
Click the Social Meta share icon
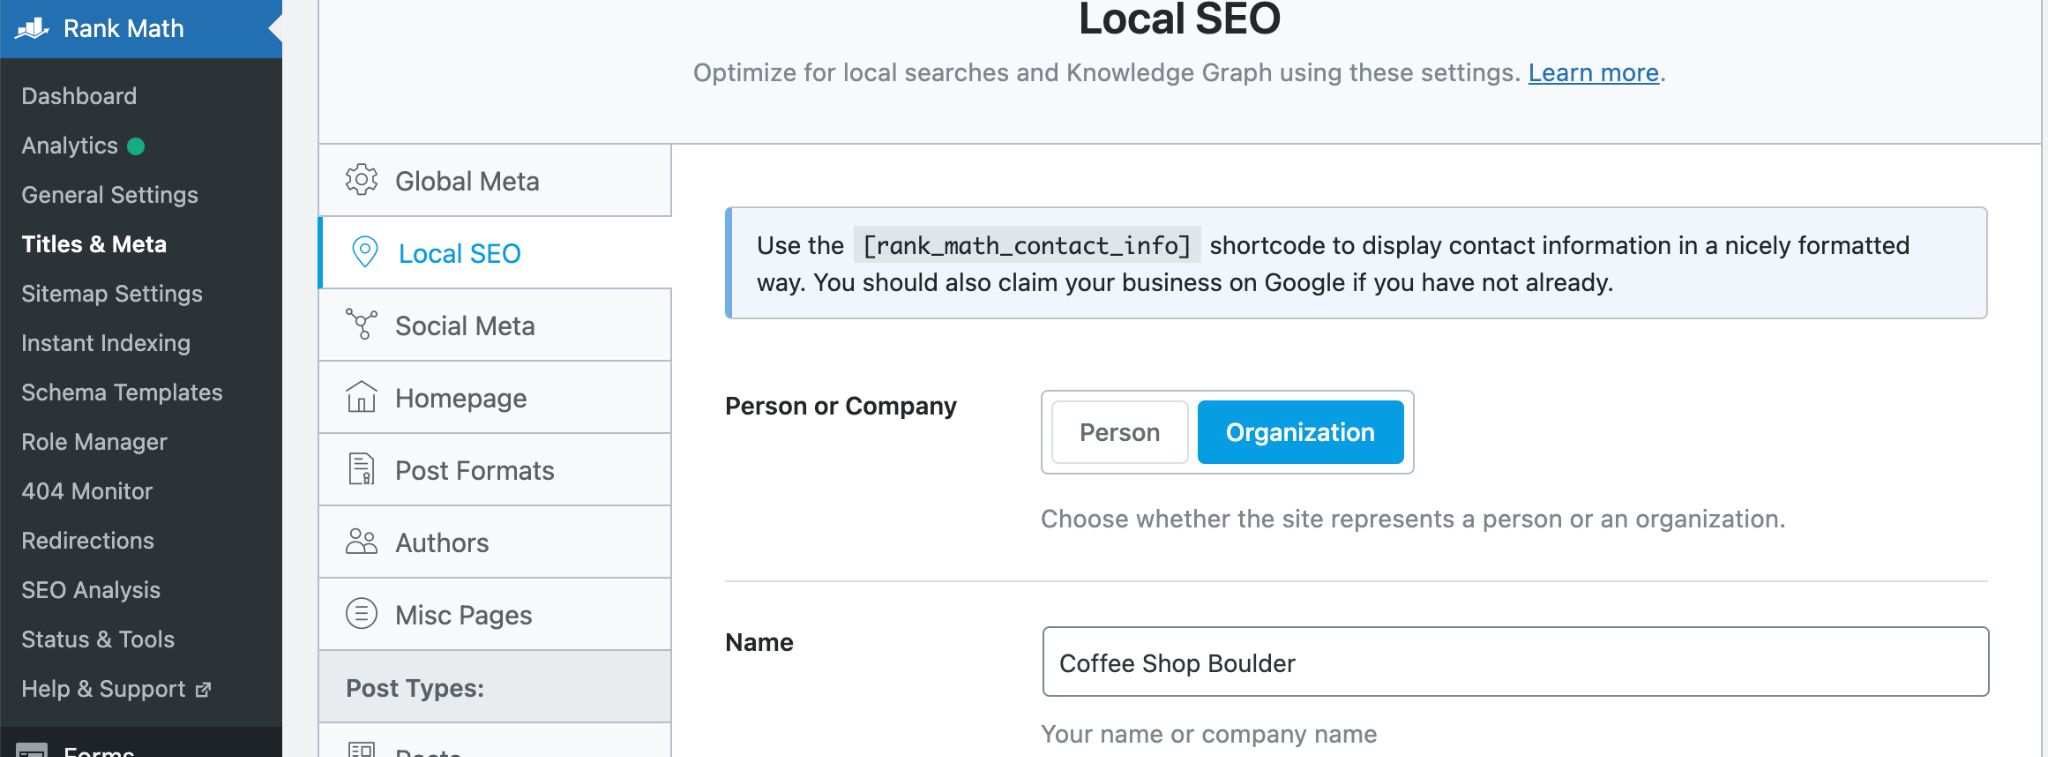pyautogui.click(x=361, y=325)
